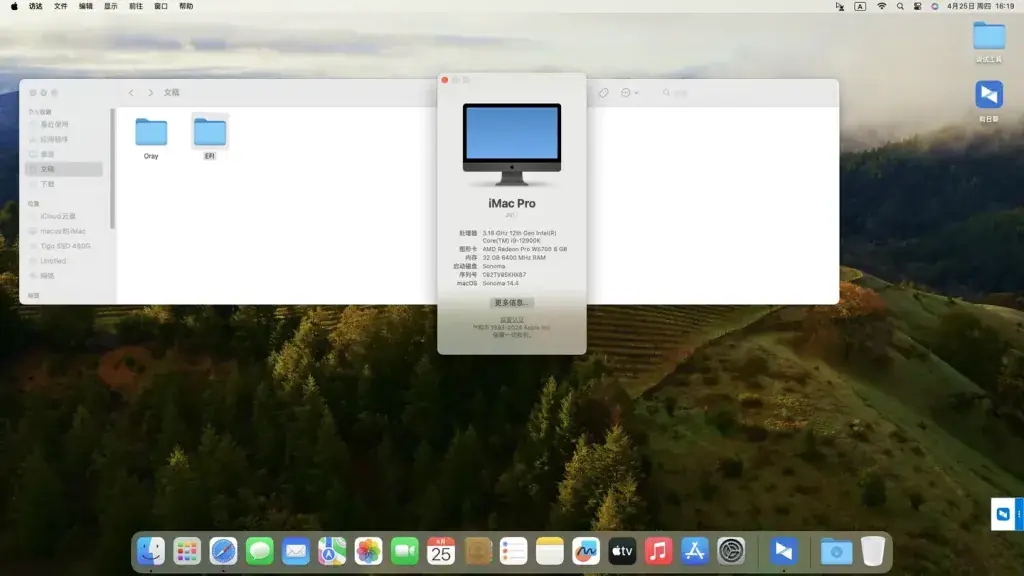The image size is (1024, 576).
Task: Go forward in the Finder window
Action: click(x=150, y=93)
